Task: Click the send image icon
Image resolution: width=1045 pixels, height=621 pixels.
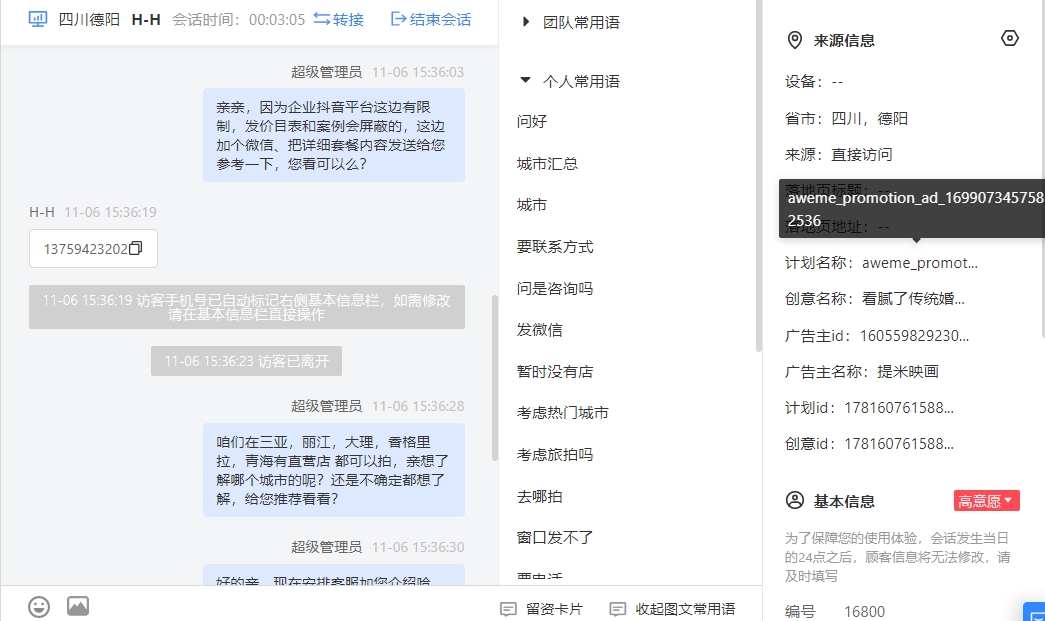Action: (x=78, y=606)
